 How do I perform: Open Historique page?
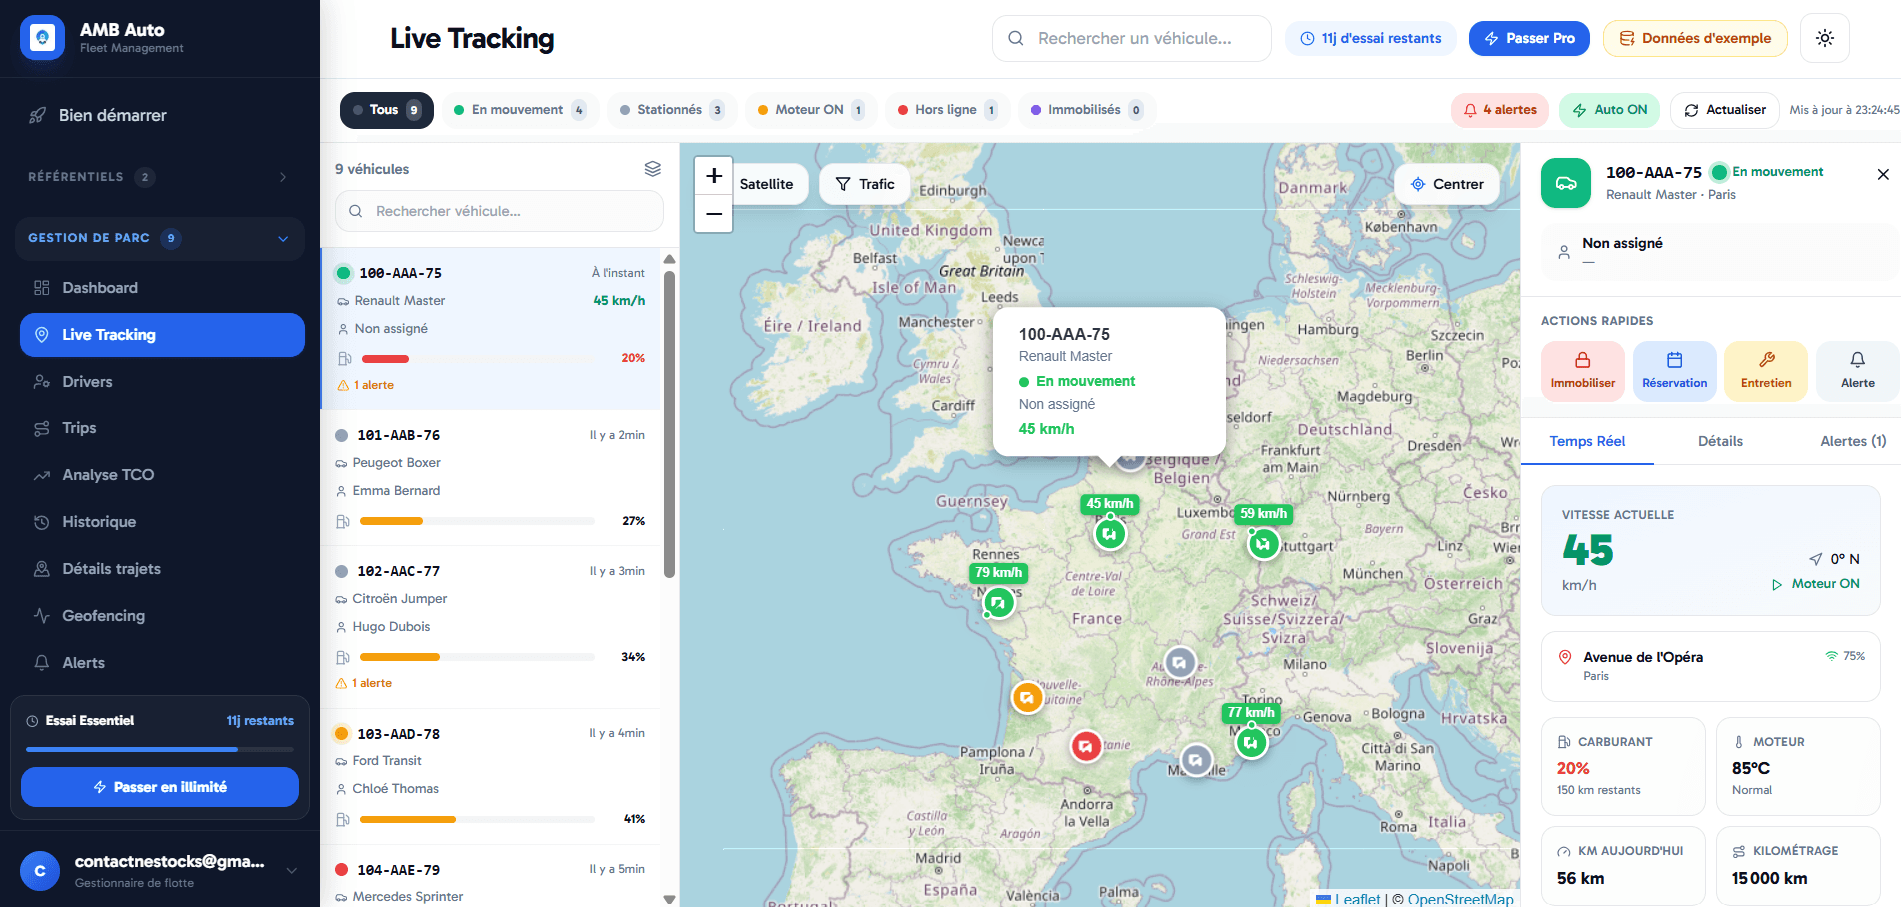[x=162, y=522]
